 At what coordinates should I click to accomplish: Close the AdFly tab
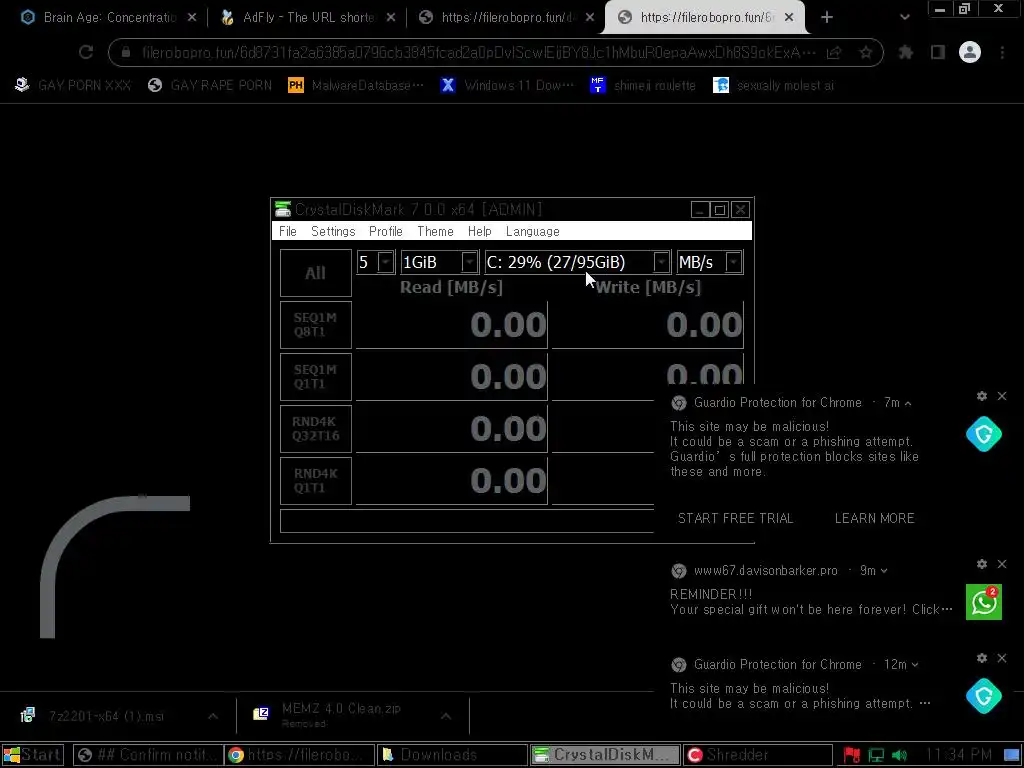(391, 18)
